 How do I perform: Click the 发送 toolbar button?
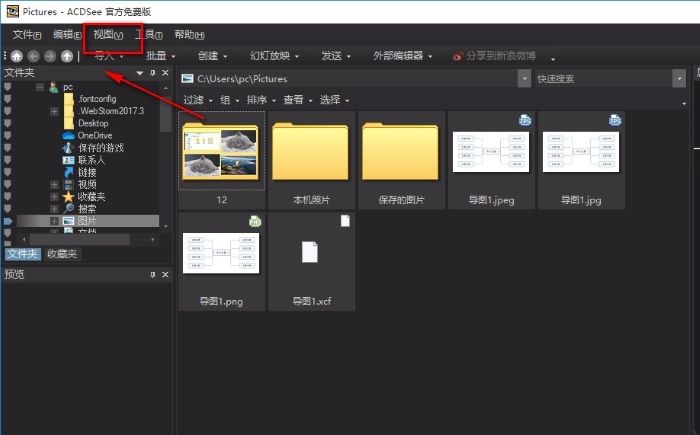click(336, 56)
